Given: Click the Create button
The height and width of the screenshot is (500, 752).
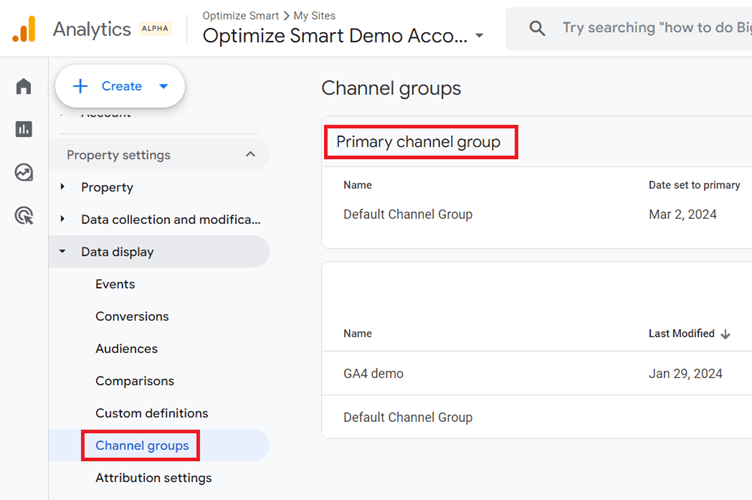Looking at the screenshot, I should coord(120,86).
